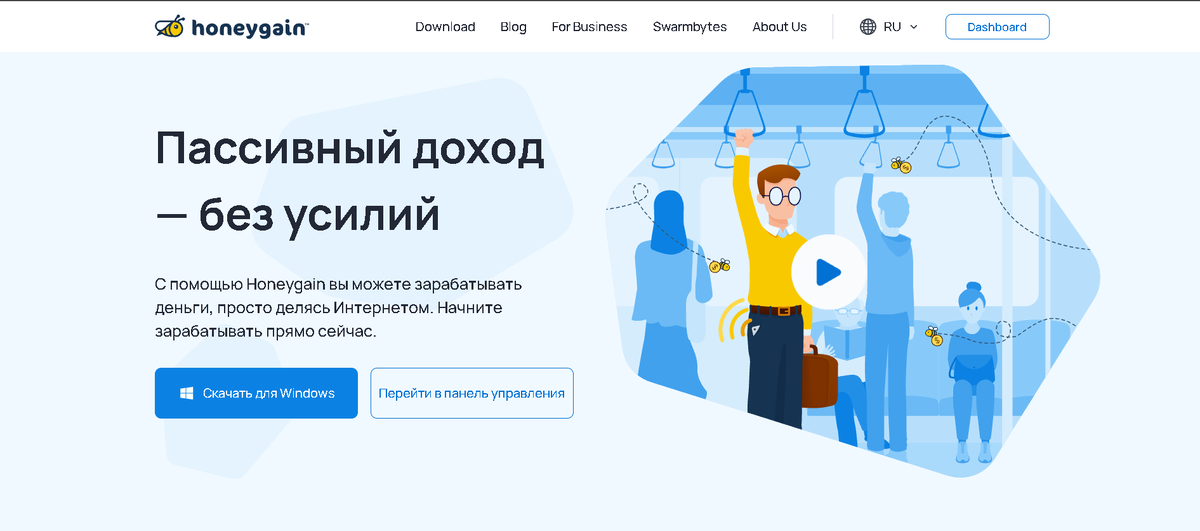Open the Swarmbytes page
The image size is (1200, 531).
(x=690, y=27)
